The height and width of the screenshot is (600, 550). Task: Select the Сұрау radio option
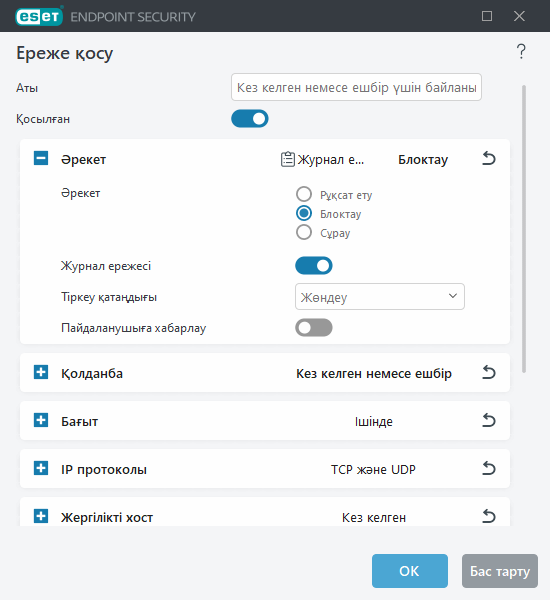(304, 232)
